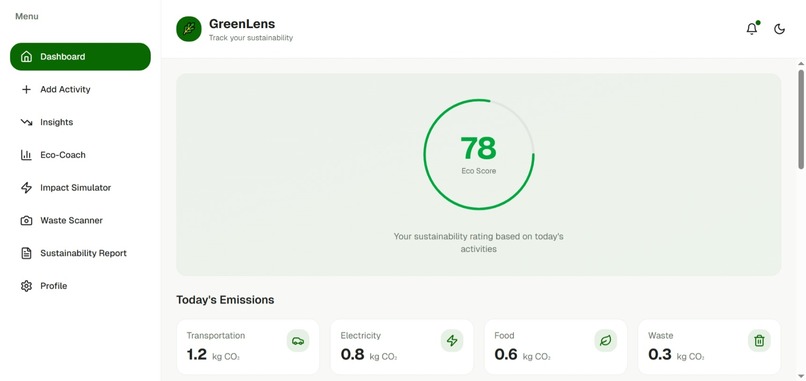
Task: Click the camera icon beside Waste Scanner
Action: 26,221
